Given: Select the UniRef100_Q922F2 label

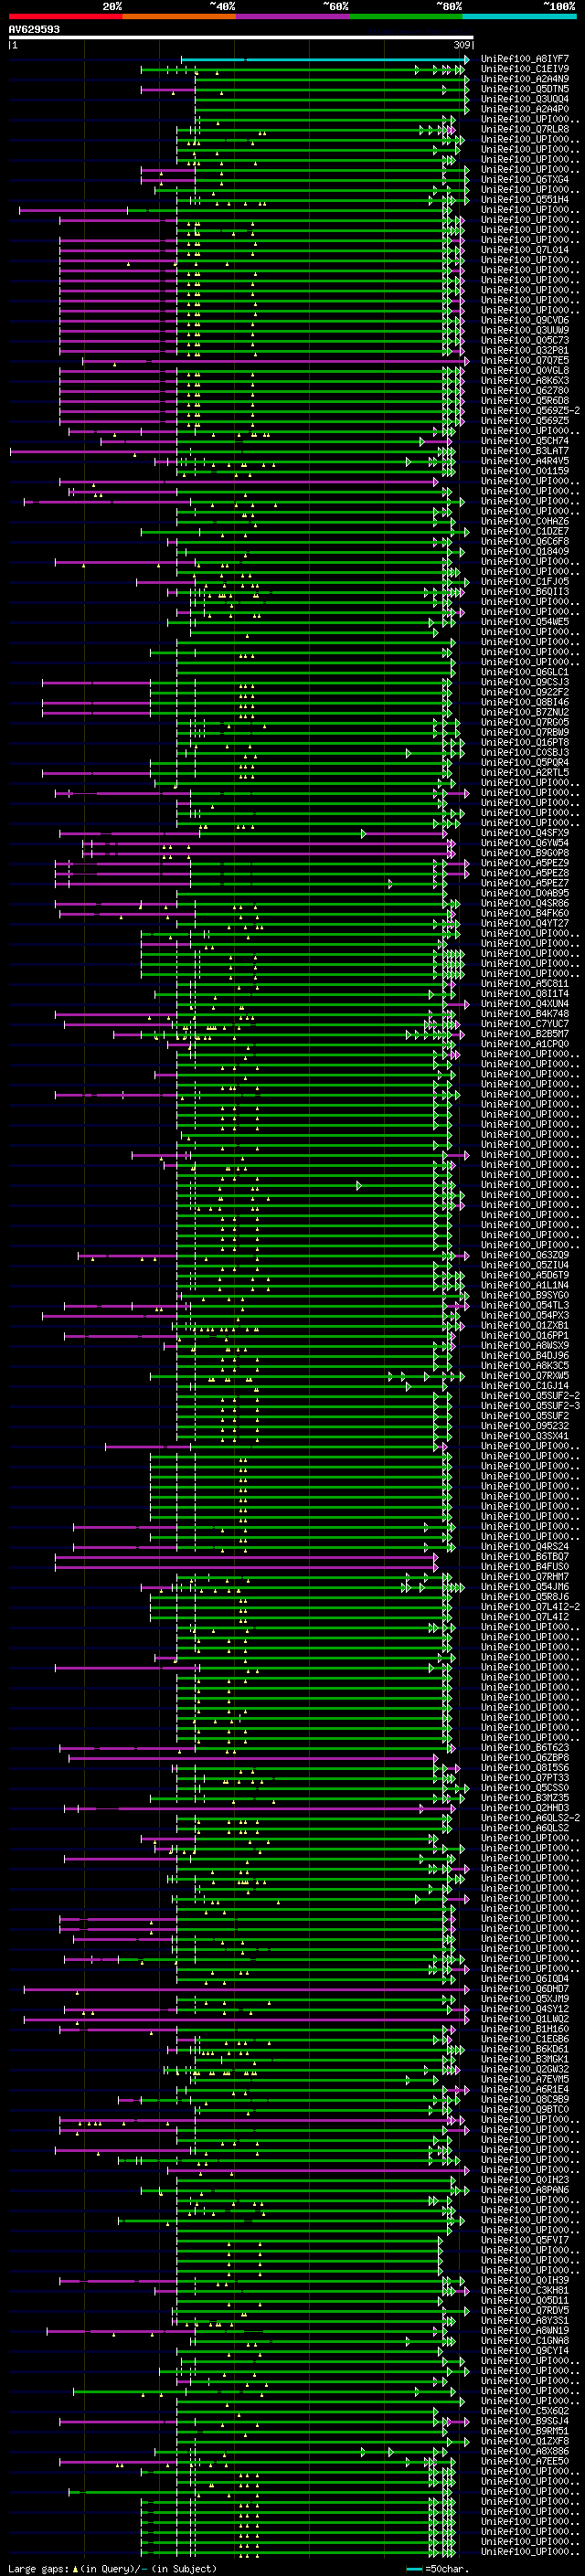Looking at the screenshot, I should (525, 692).
